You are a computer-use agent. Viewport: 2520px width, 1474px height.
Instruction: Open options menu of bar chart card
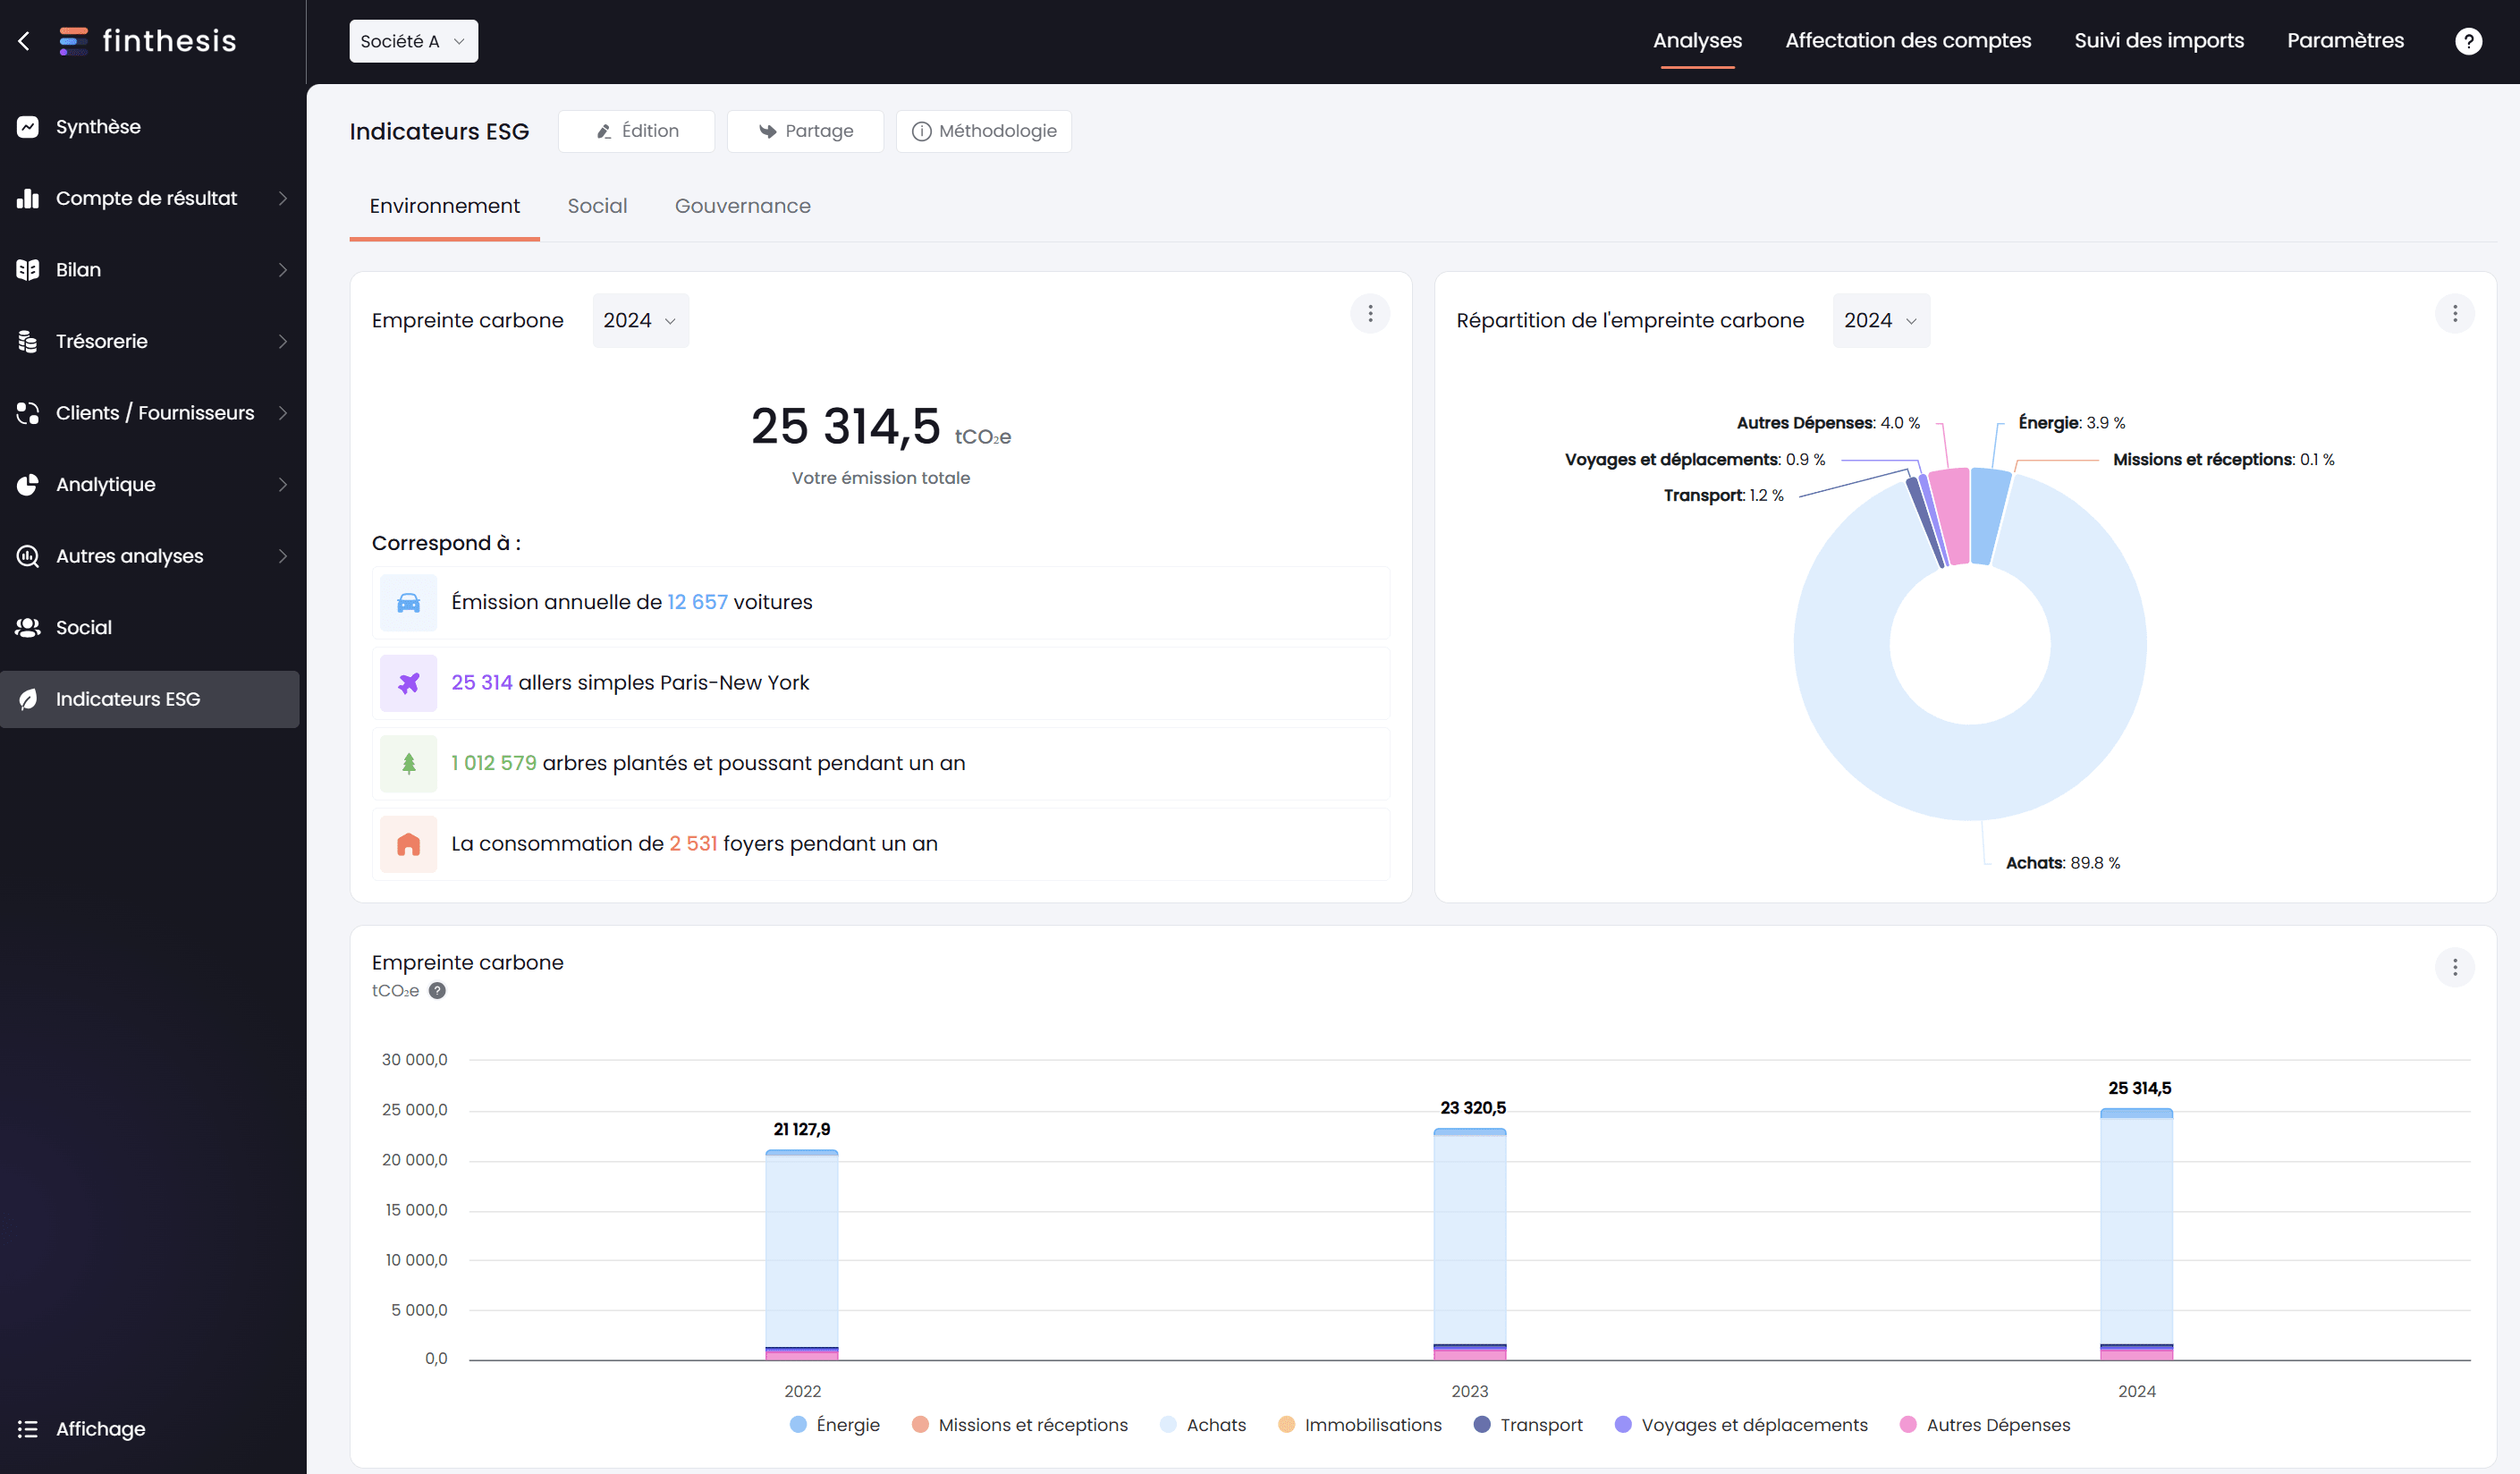[2453, 967]
